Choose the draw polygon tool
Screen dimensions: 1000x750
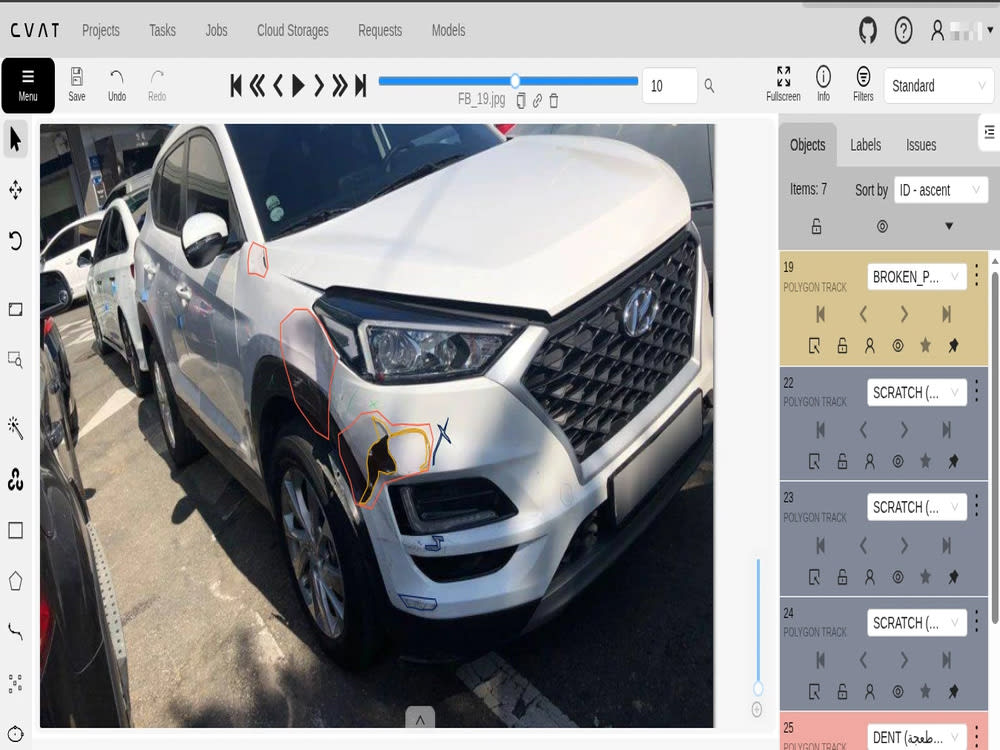coord(15,581)
